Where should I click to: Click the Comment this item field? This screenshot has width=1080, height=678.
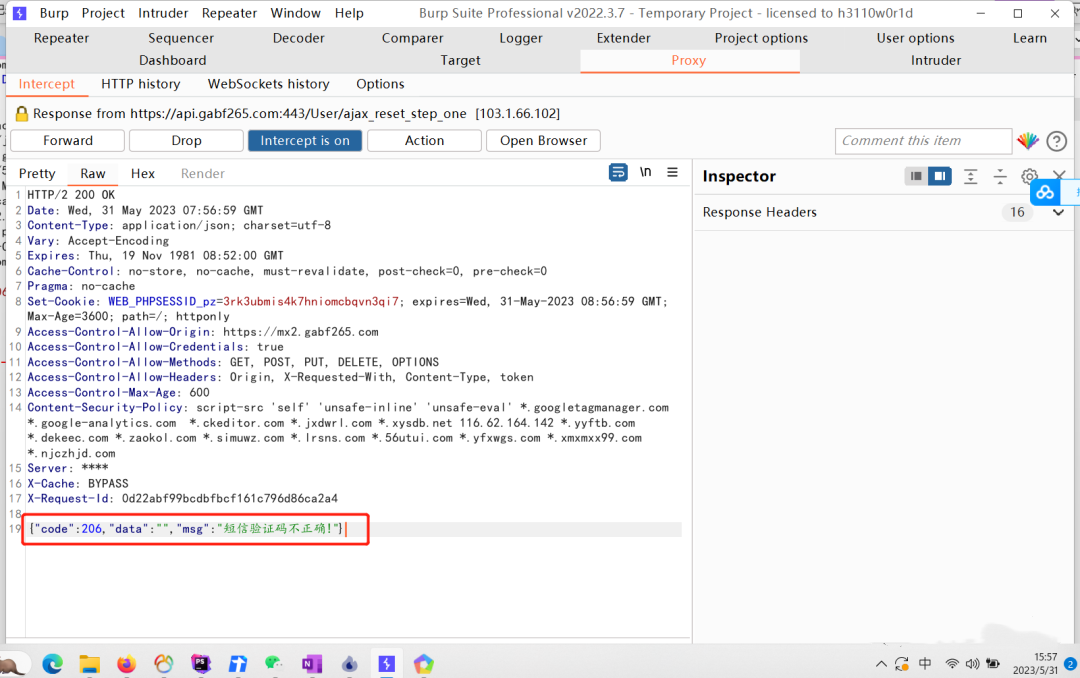(x=923, y=141)
